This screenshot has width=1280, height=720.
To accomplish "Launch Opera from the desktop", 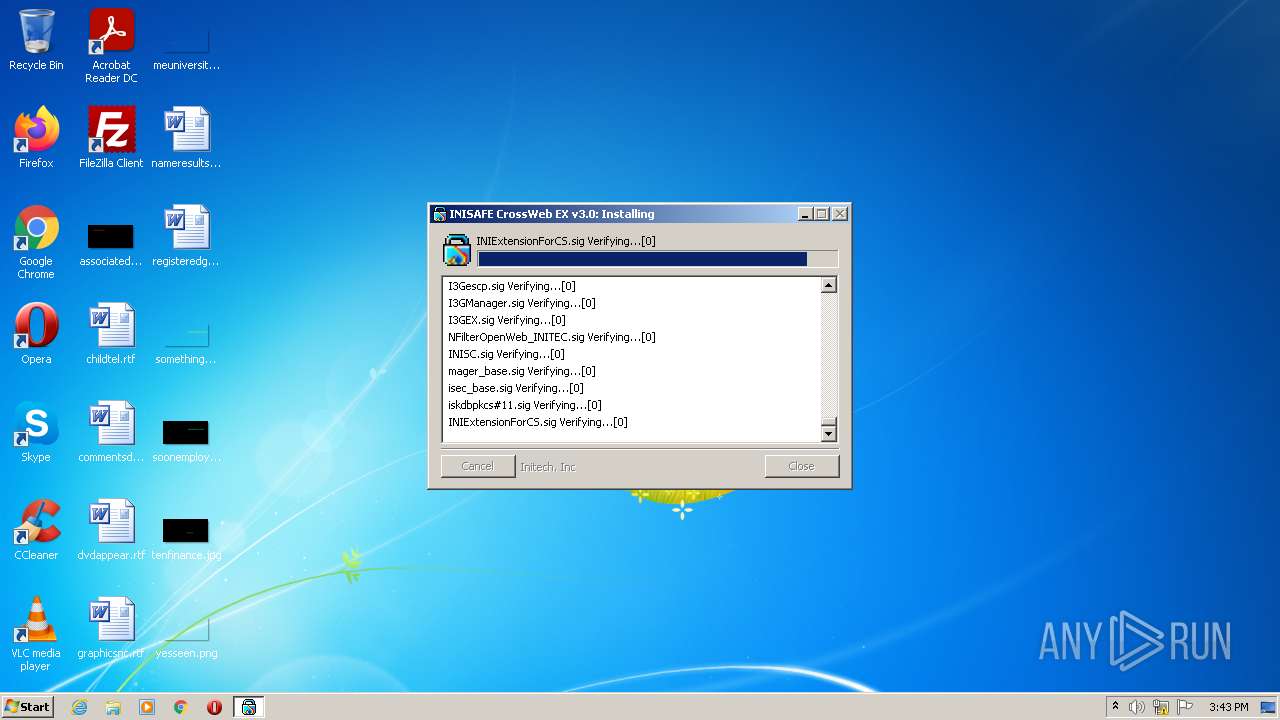I will pos(36,334).
